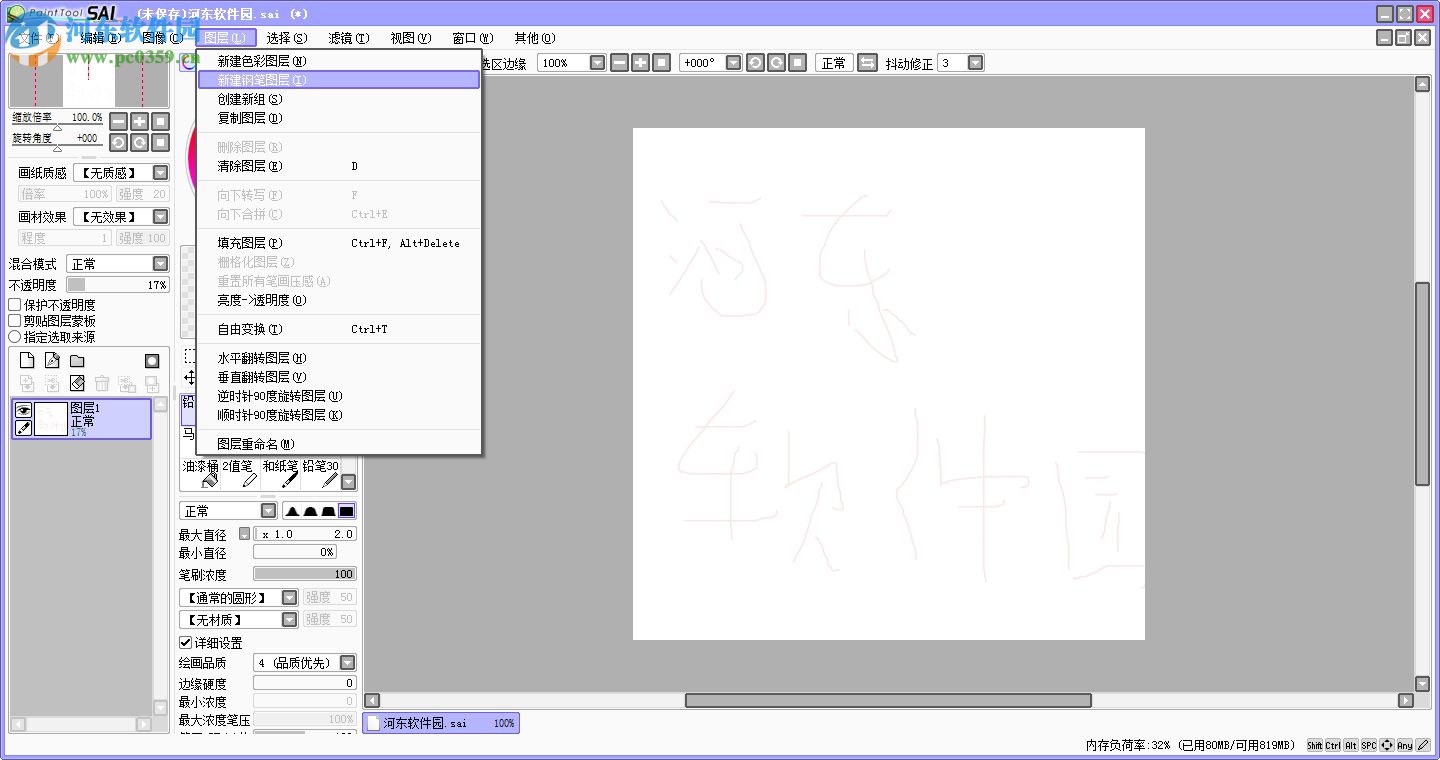Reset rotation button in top toolbar
The image size is (1440, 760).
pos(797,62)
